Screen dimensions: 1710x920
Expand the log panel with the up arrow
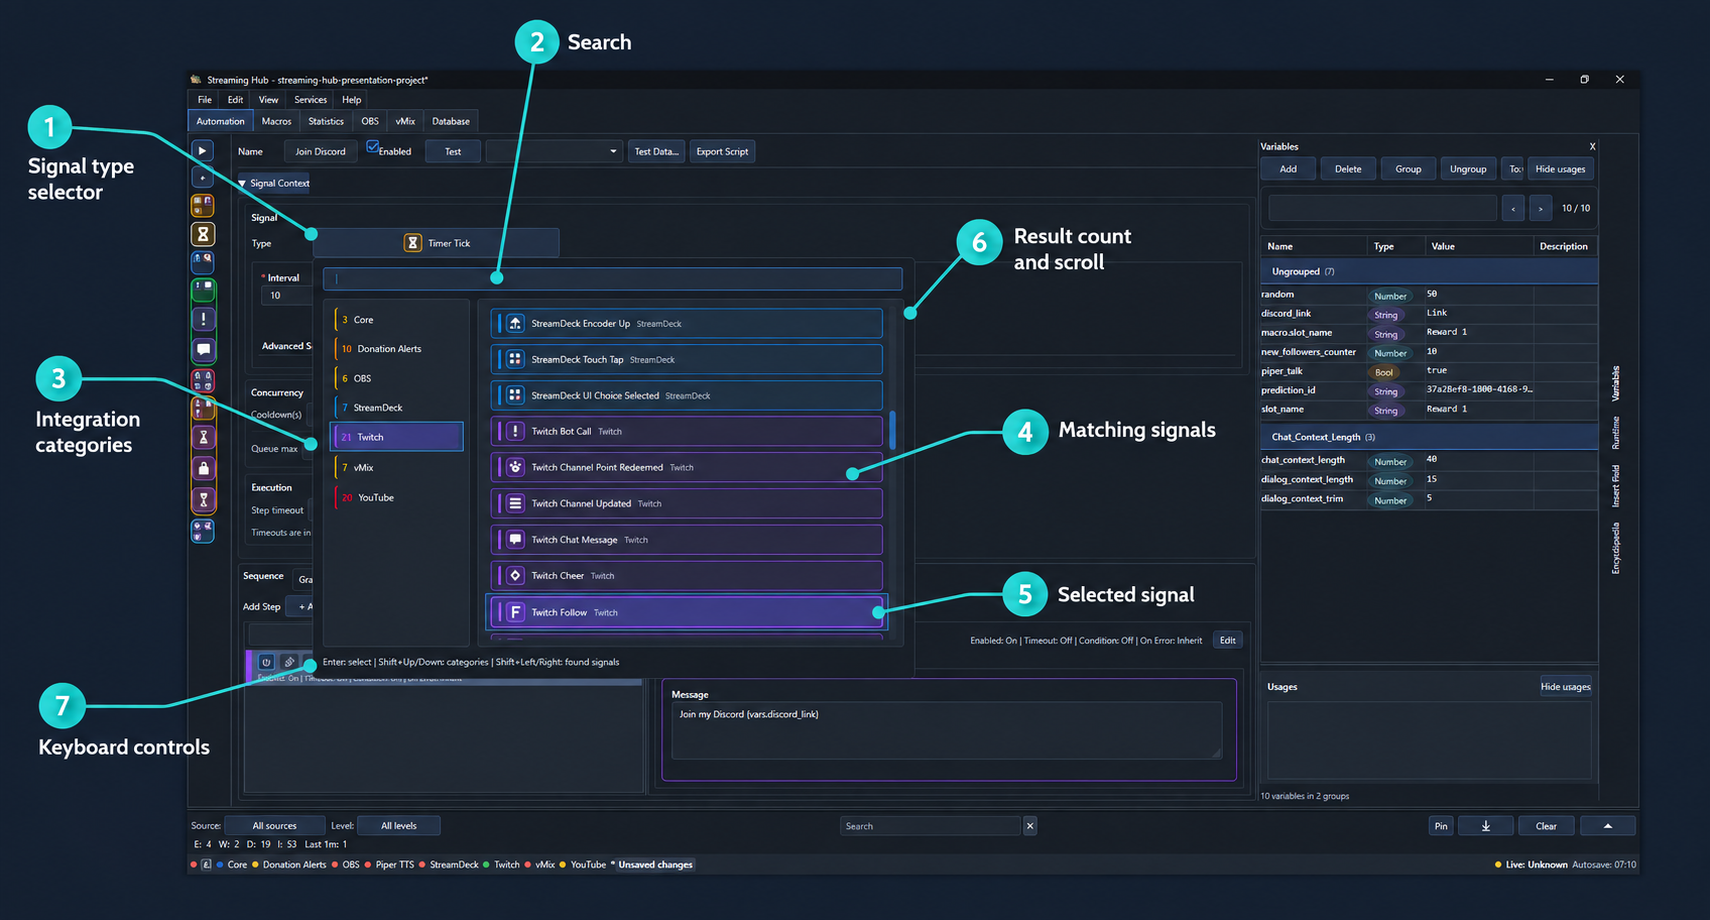pyautogui.click(x=1608, y=826)
